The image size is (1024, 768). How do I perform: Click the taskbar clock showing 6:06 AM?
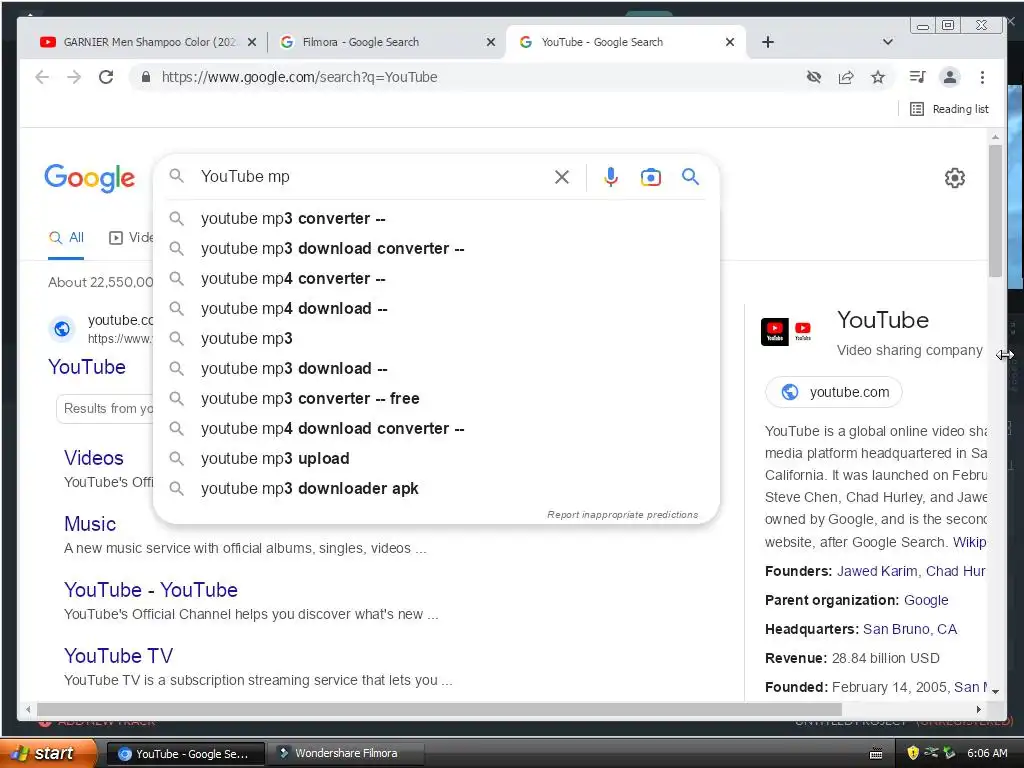point(987,753)
